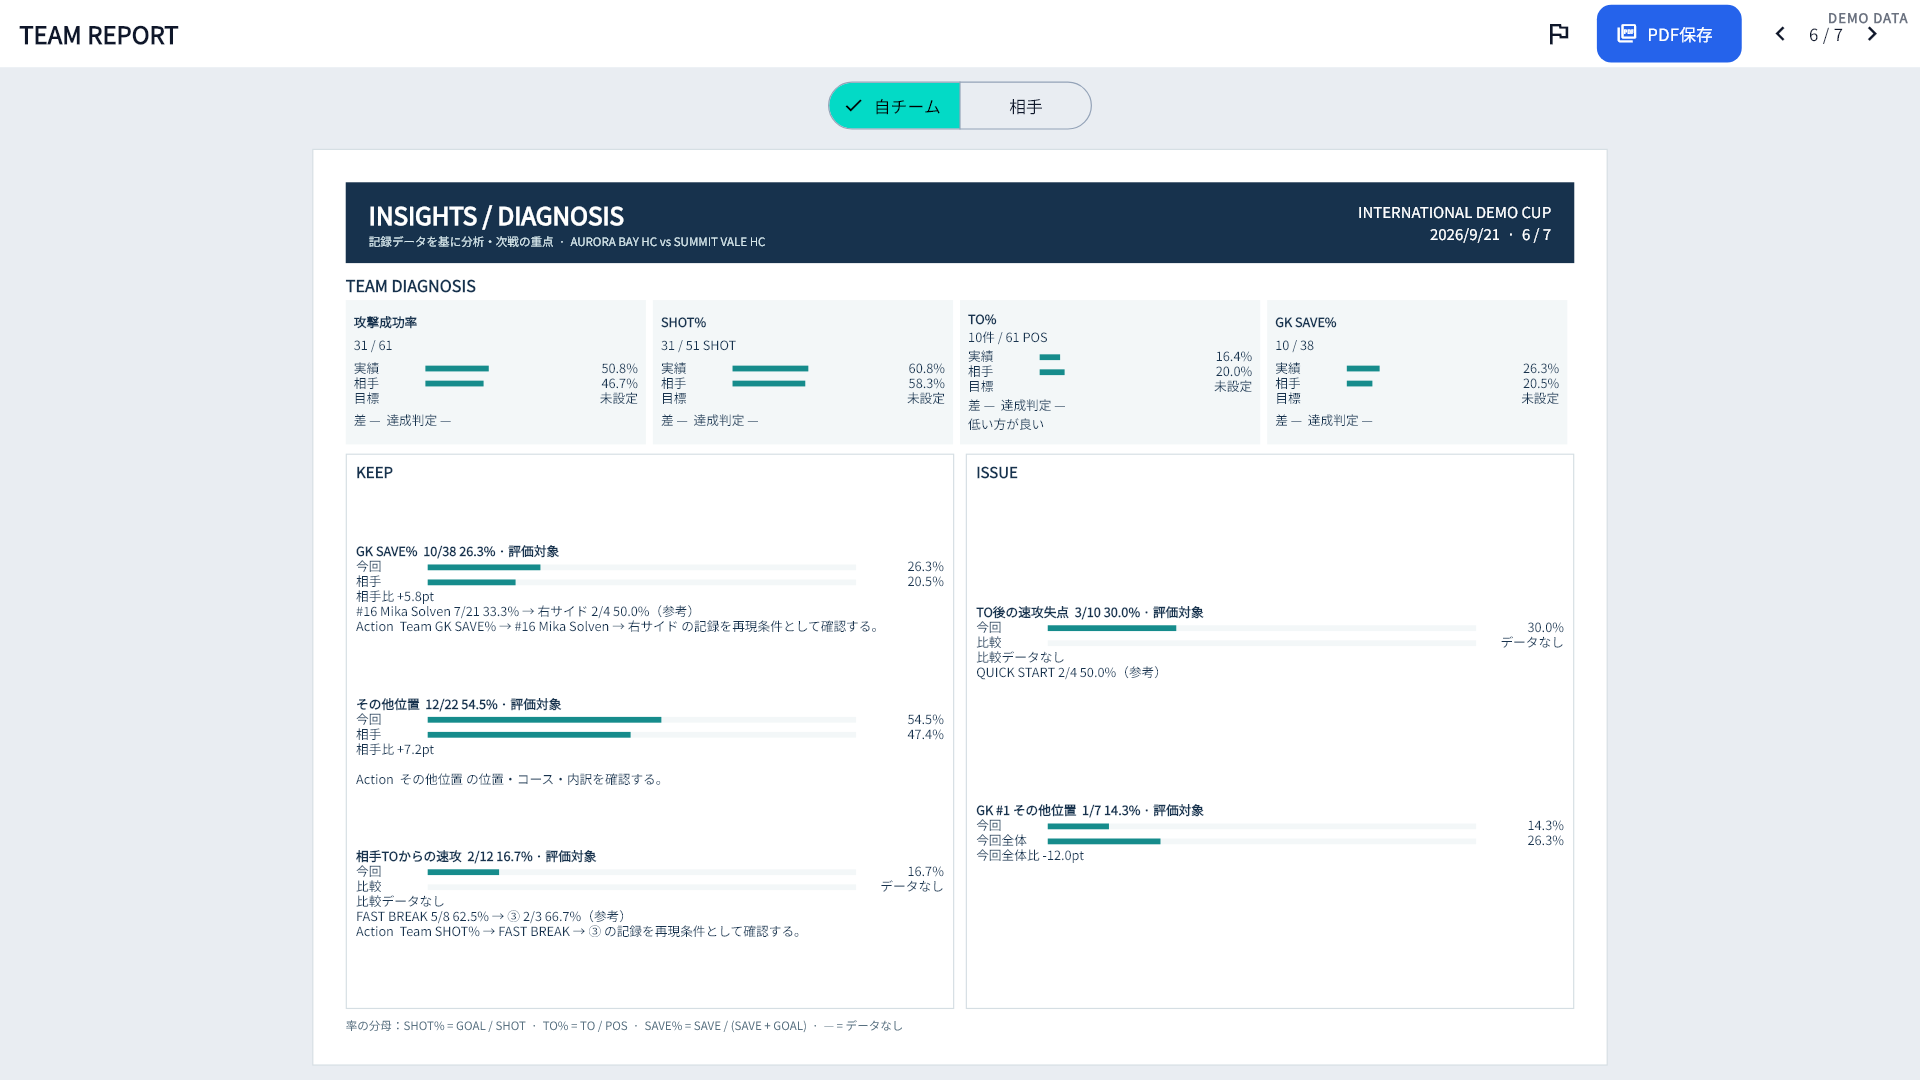This screenshot has width=1920, height=1080.
Task: Click GK SAVE% diagnosis card title
Action: (1305, 322)
